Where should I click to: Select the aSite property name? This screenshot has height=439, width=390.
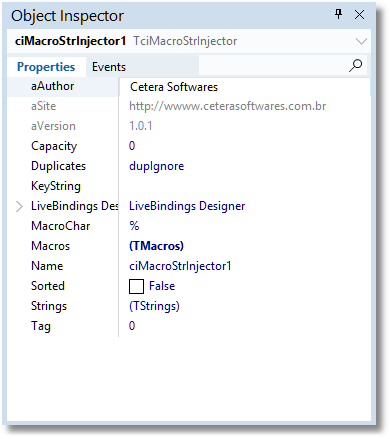point(44,106)
